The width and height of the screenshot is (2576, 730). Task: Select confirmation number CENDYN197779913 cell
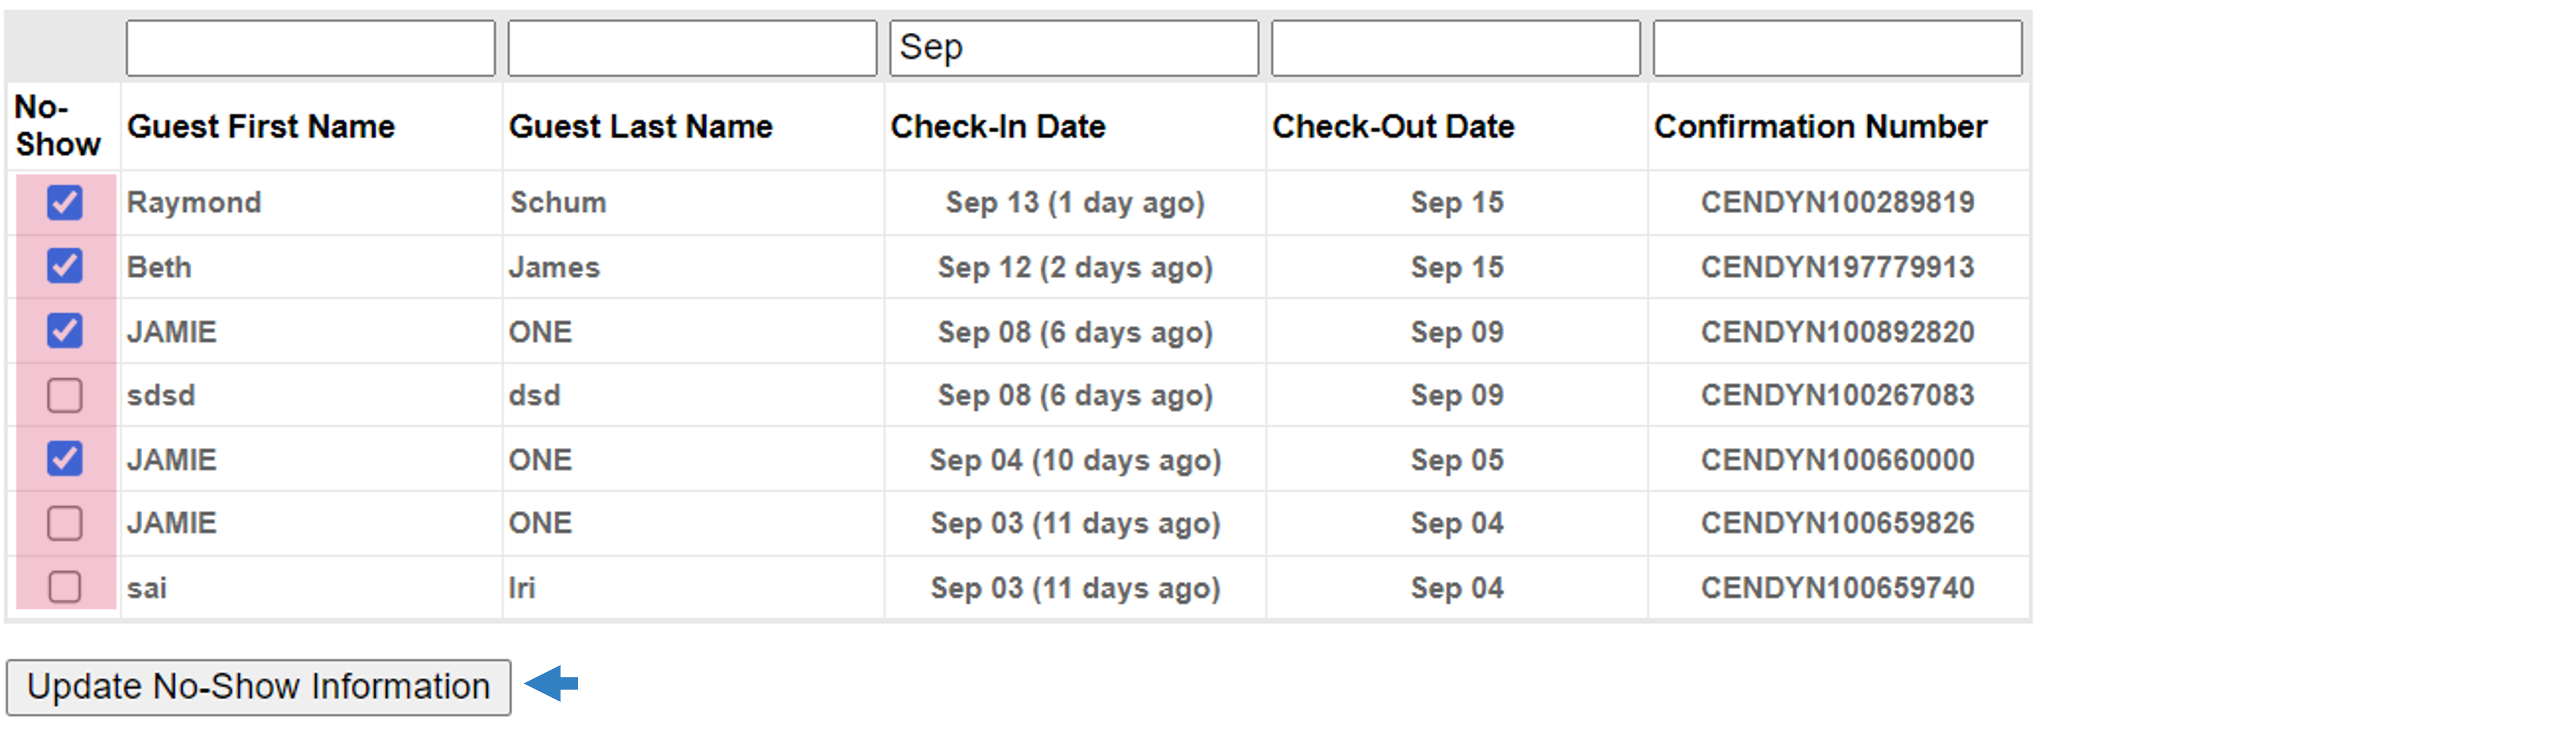click(1838, 267)
